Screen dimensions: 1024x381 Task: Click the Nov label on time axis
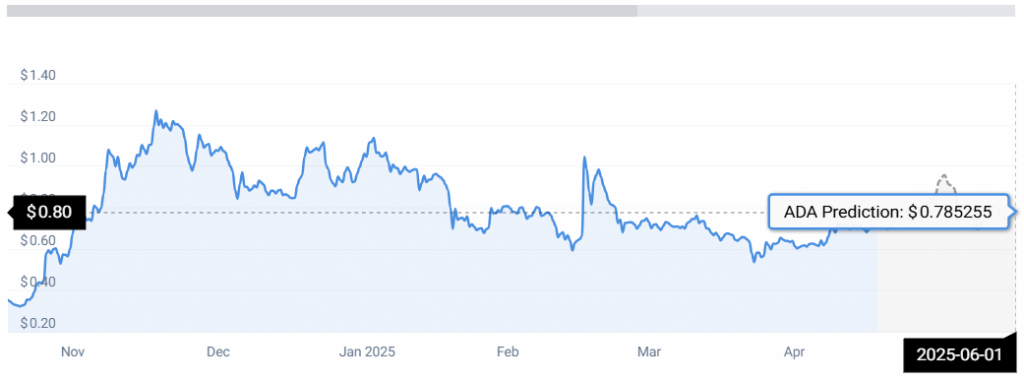tap(74, 352)
